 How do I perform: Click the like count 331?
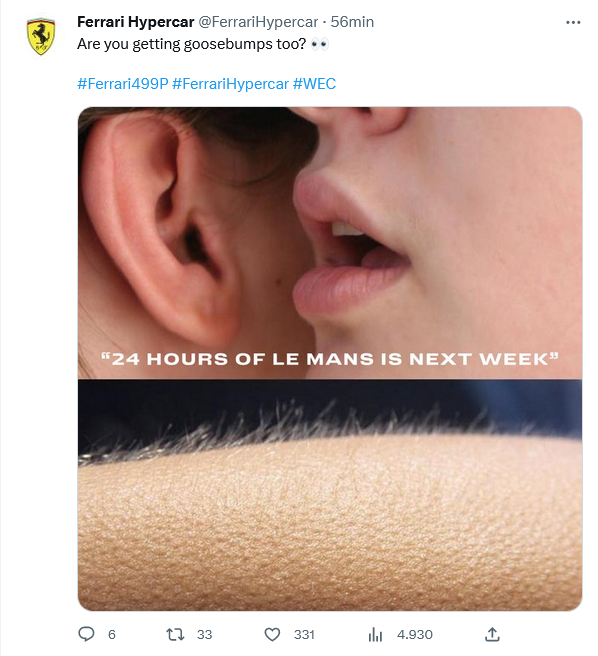304,635
